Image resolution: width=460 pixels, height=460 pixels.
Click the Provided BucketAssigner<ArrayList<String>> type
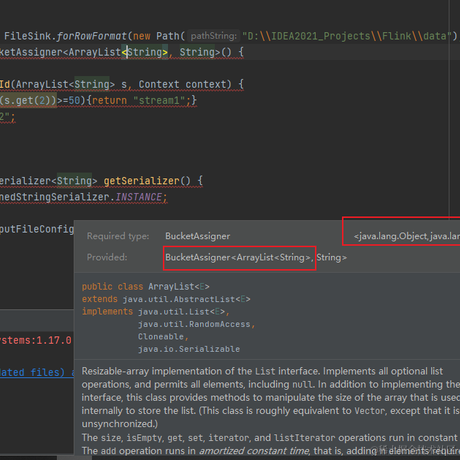pos(239,258)
